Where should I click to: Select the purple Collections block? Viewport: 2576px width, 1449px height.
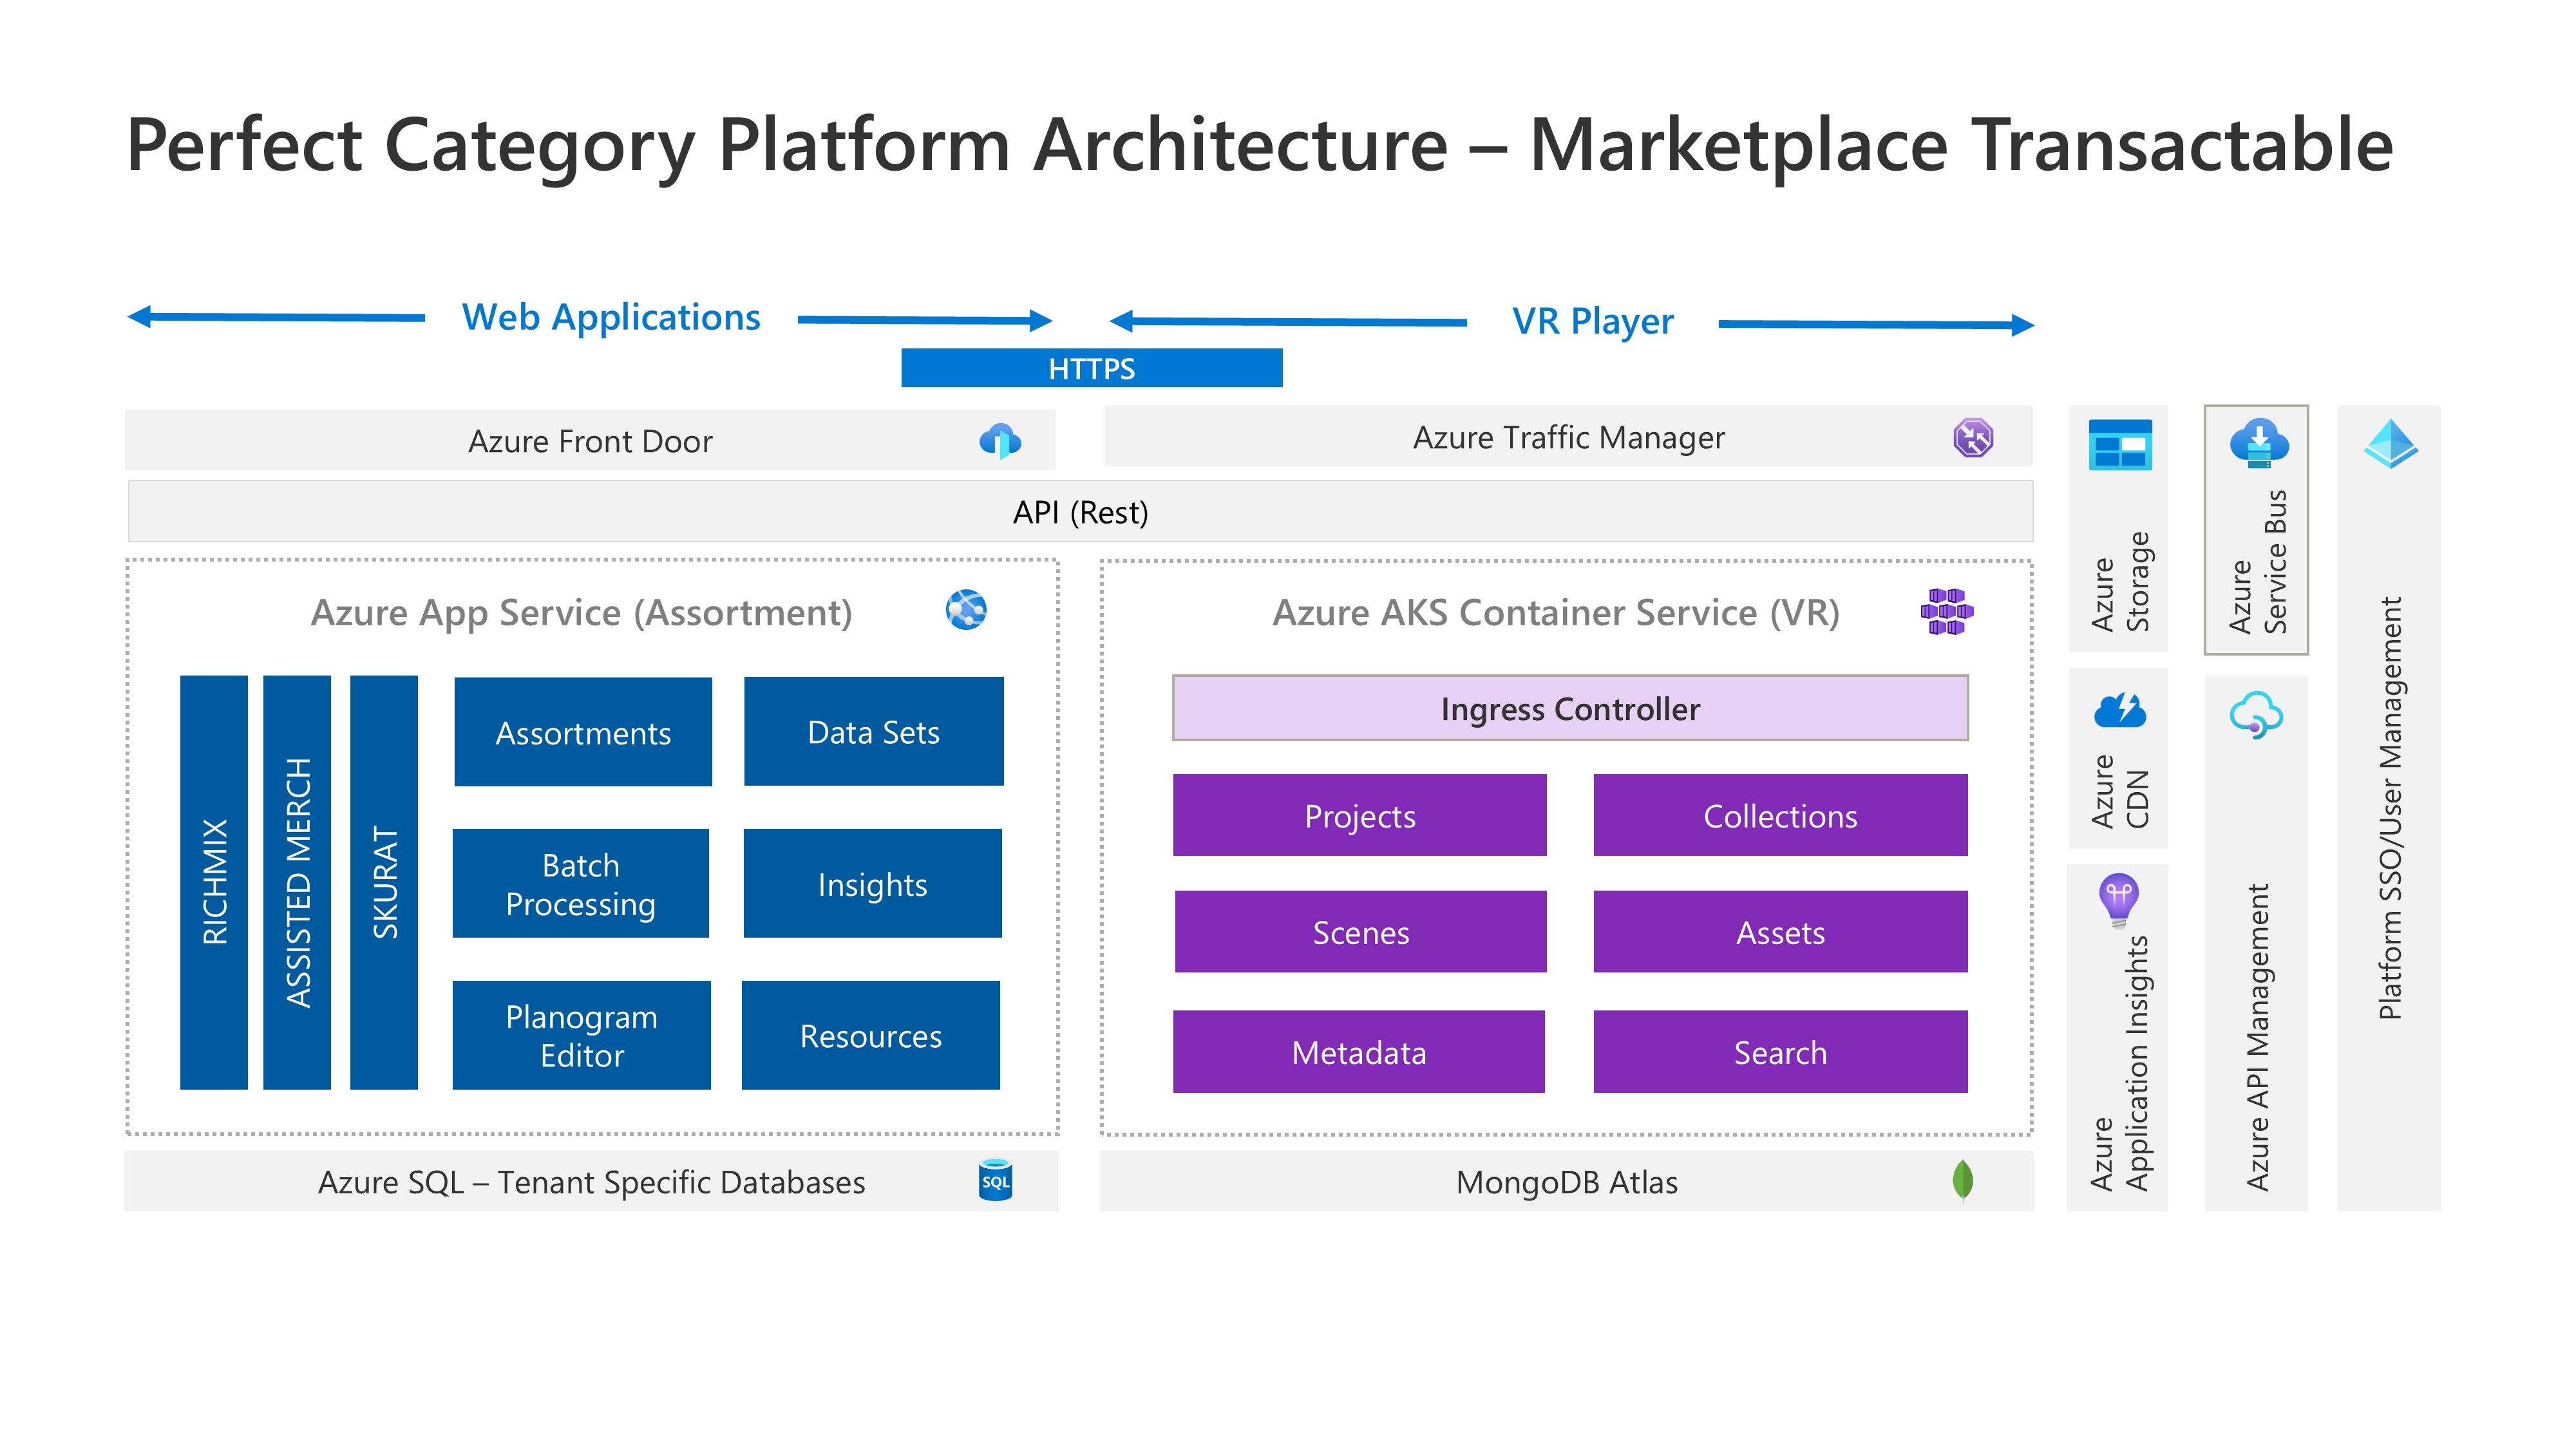pos(1779,815)
